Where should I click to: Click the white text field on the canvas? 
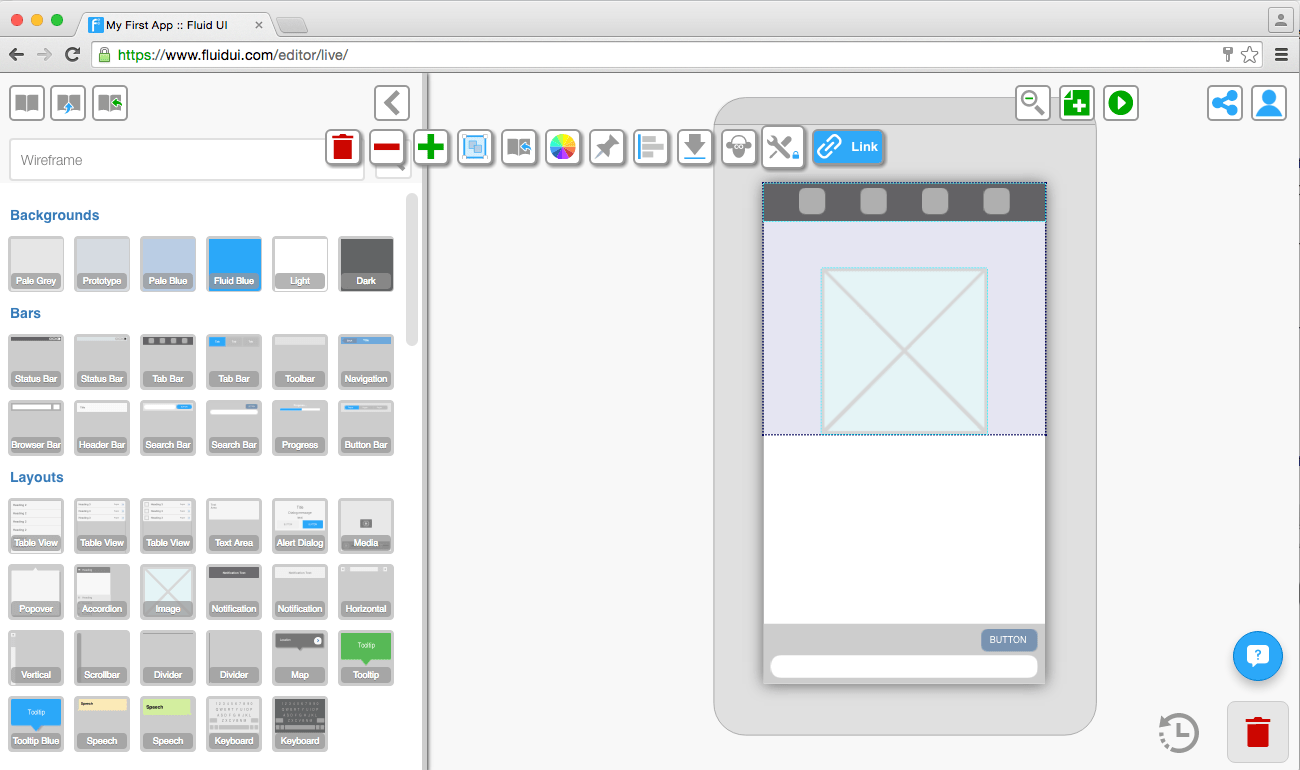904,667
